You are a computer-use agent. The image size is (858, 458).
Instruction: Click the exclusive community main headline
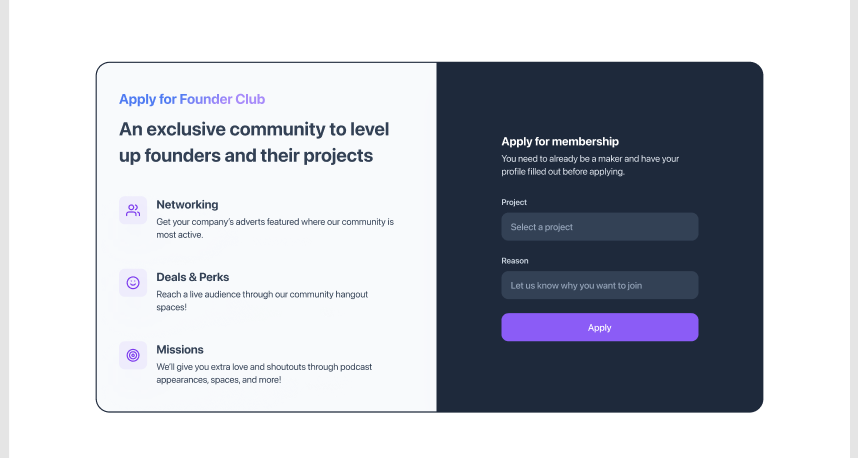click(254, 142)
